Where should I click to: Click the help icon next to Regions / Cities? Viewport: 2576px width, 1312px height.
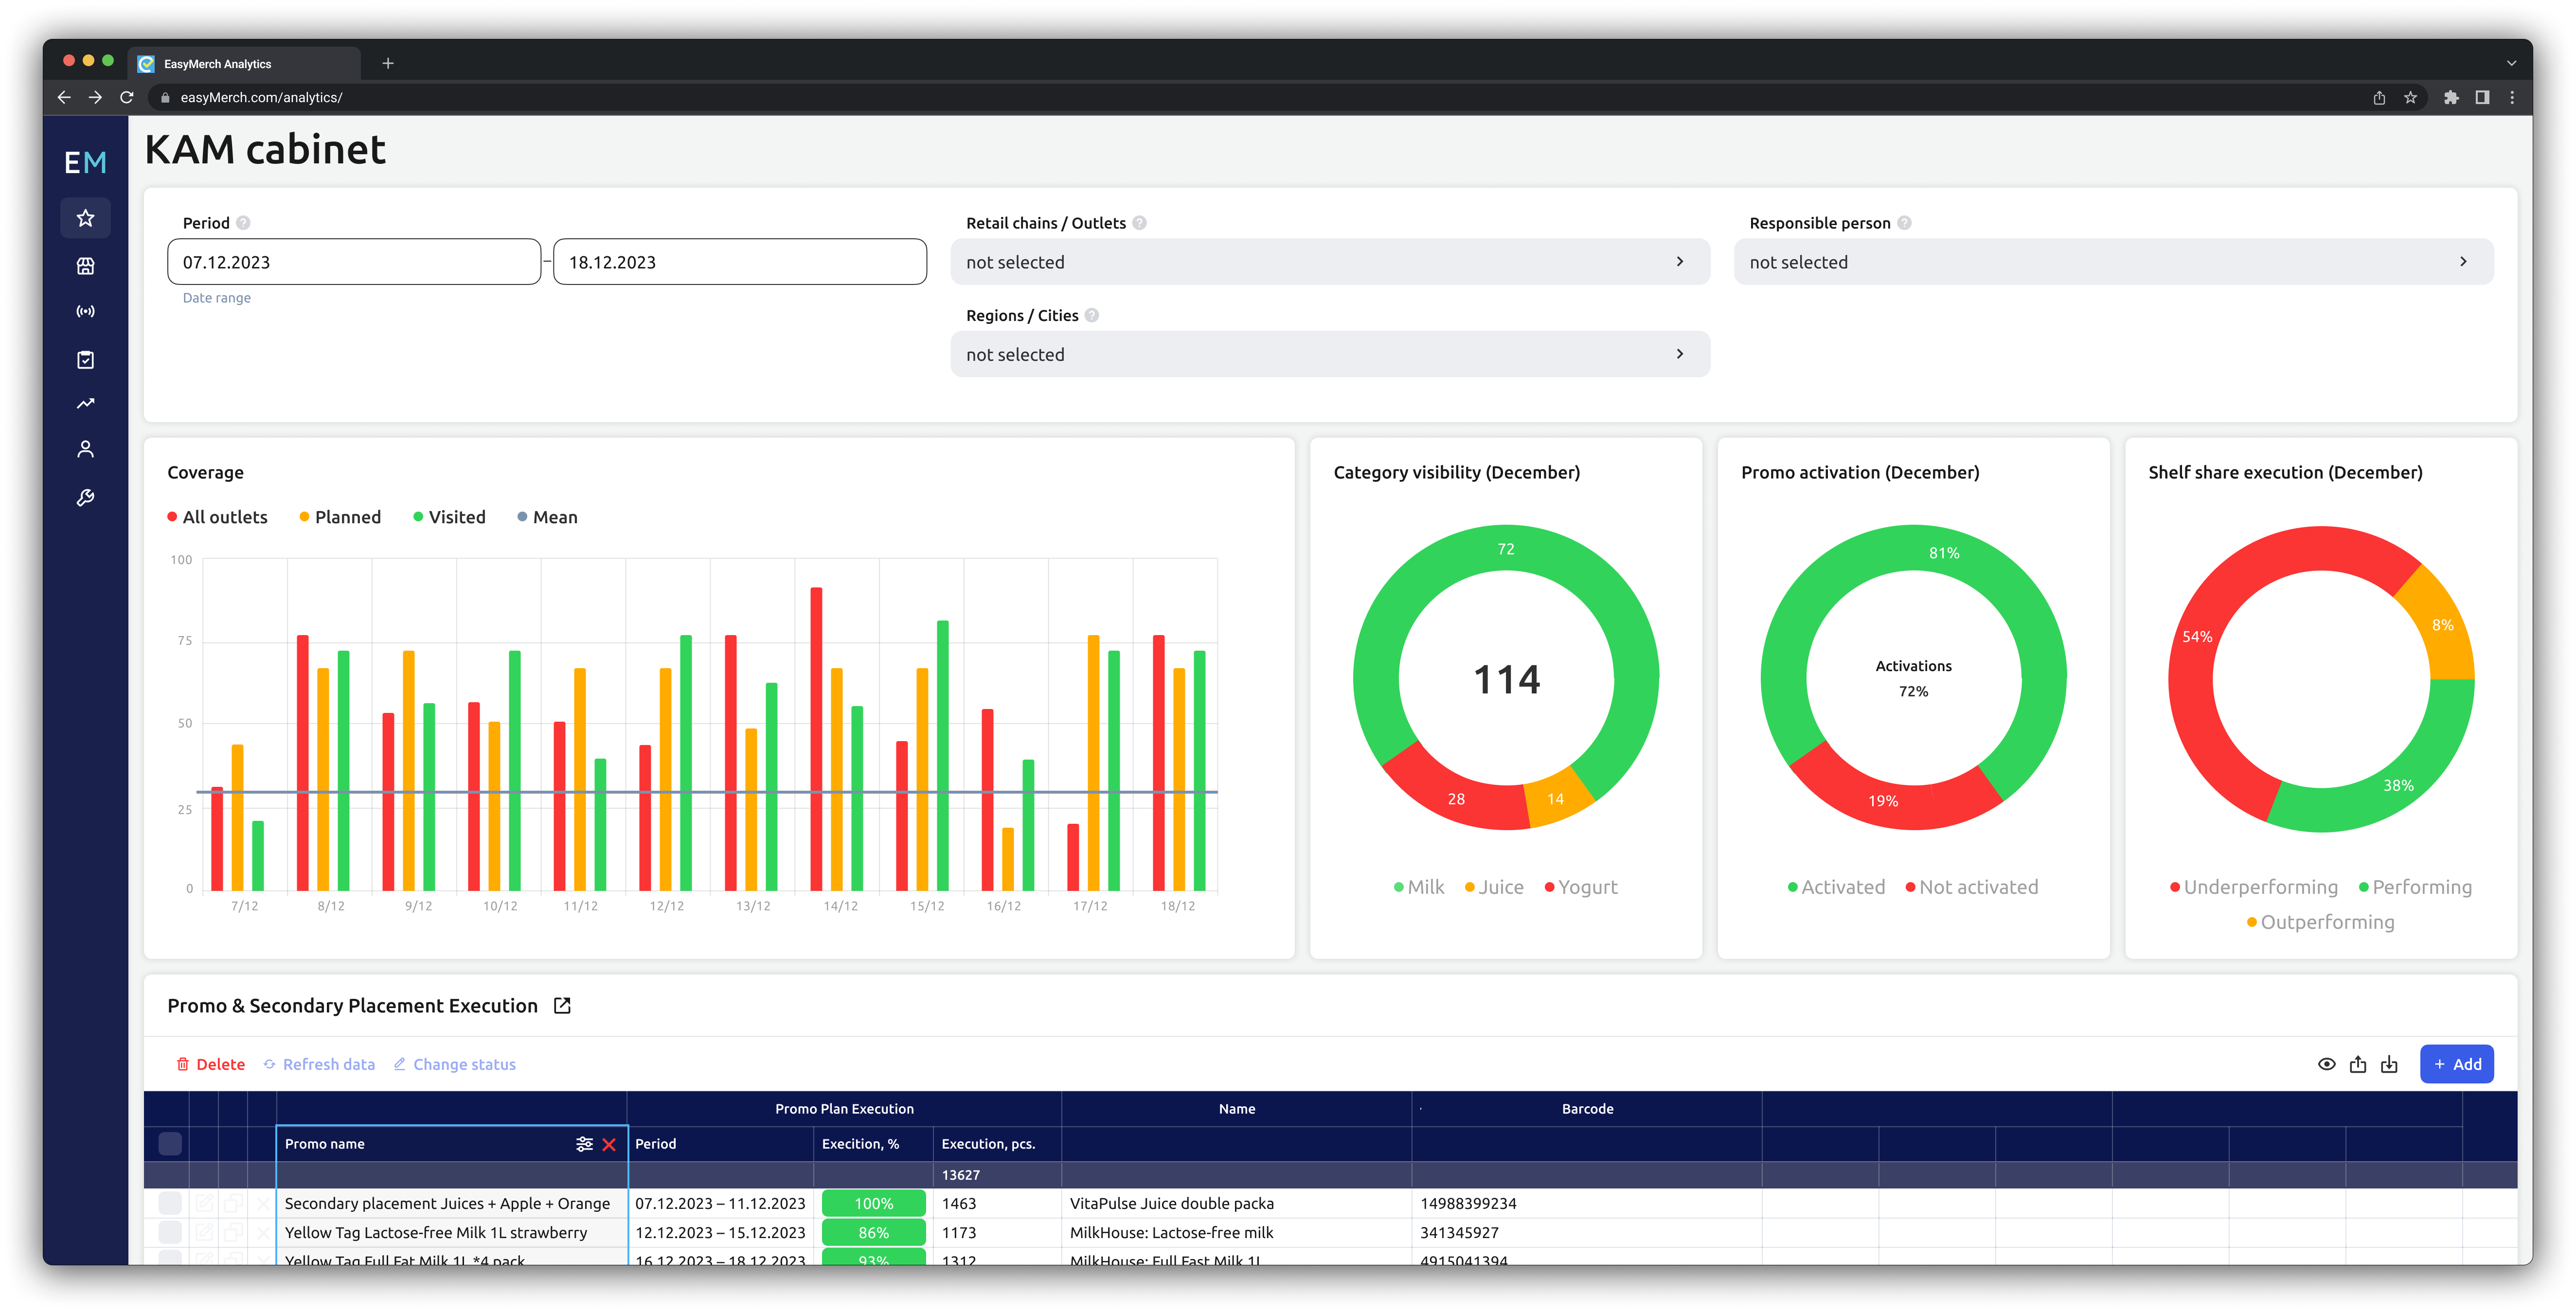(x=1092, y=315)
